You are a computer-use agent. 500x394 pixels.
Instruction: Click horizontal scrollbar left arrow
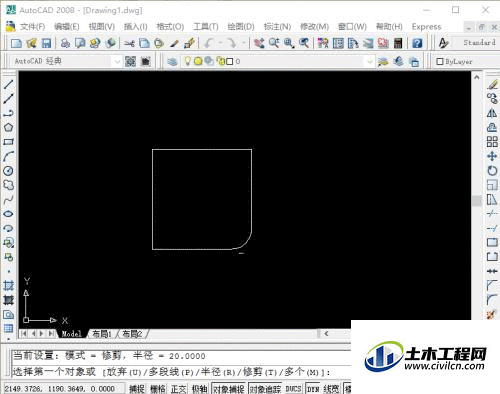click(x=326, y=333)
